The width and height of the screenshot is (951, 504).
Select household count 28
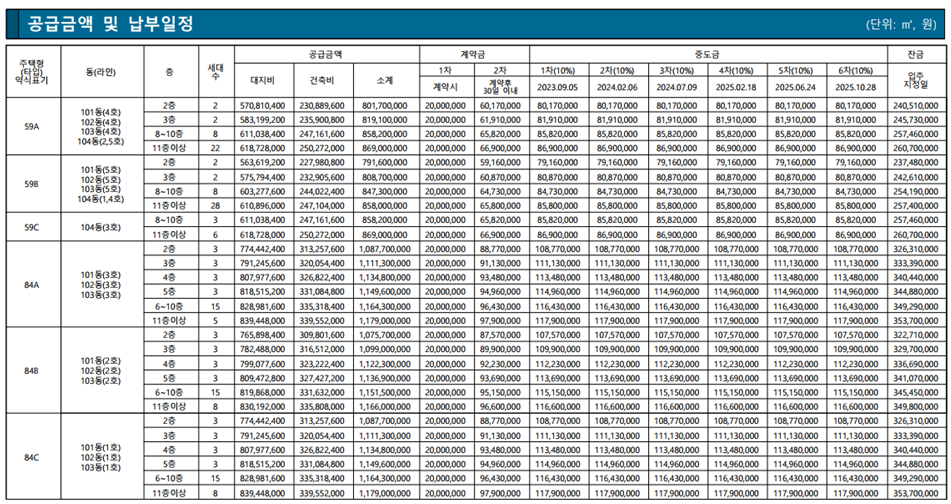pyautogui.click(x=215, y=206)
